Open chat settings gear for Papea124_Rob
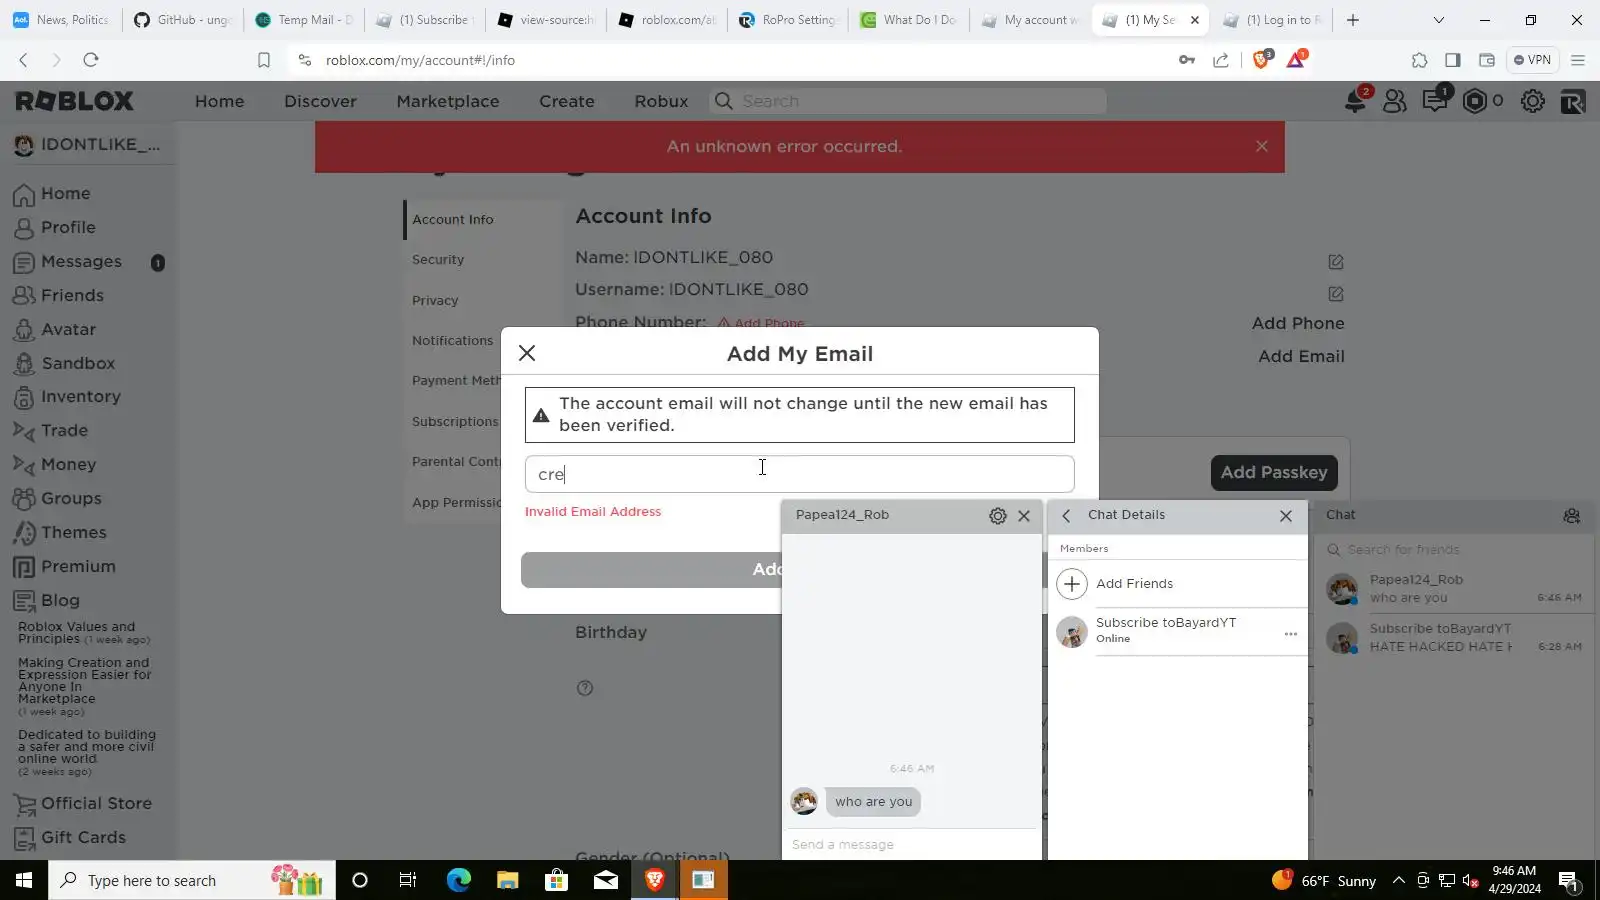 tap(997, 516)
